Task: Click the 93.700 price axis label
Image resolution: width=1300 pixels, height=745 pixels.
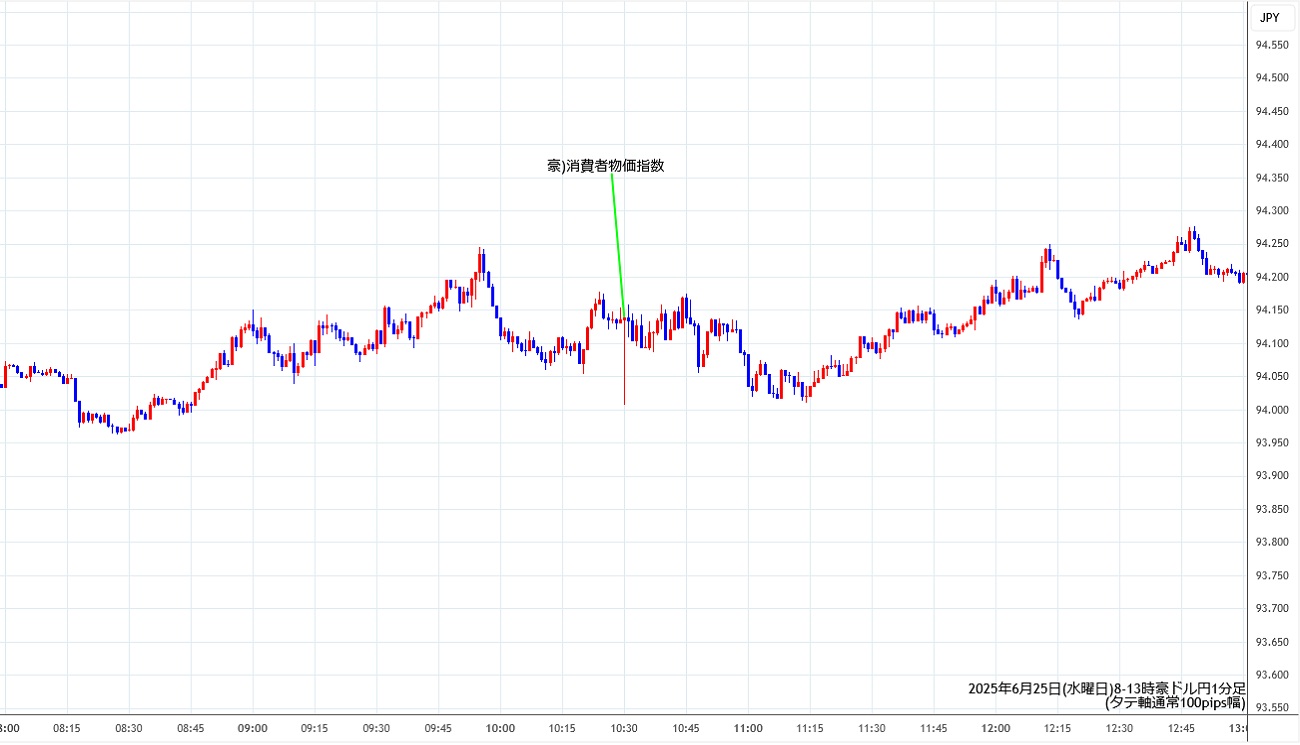Action: click(x=1272, y=608)
